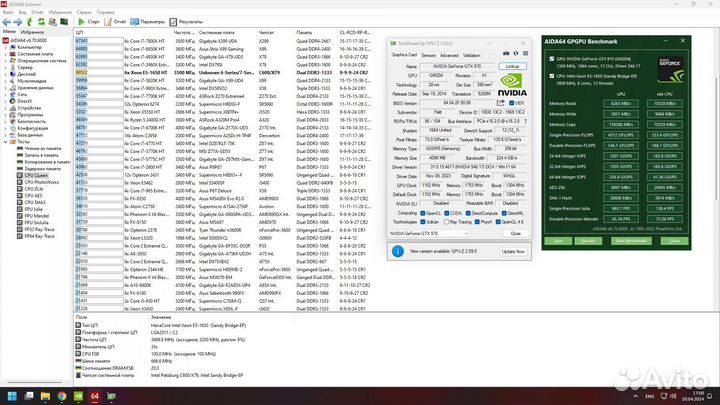Toggle the CUDA checkbox in GPU-Z
Image resolution: width=720 pixels, height=405 pixels.
click(447, 213)
